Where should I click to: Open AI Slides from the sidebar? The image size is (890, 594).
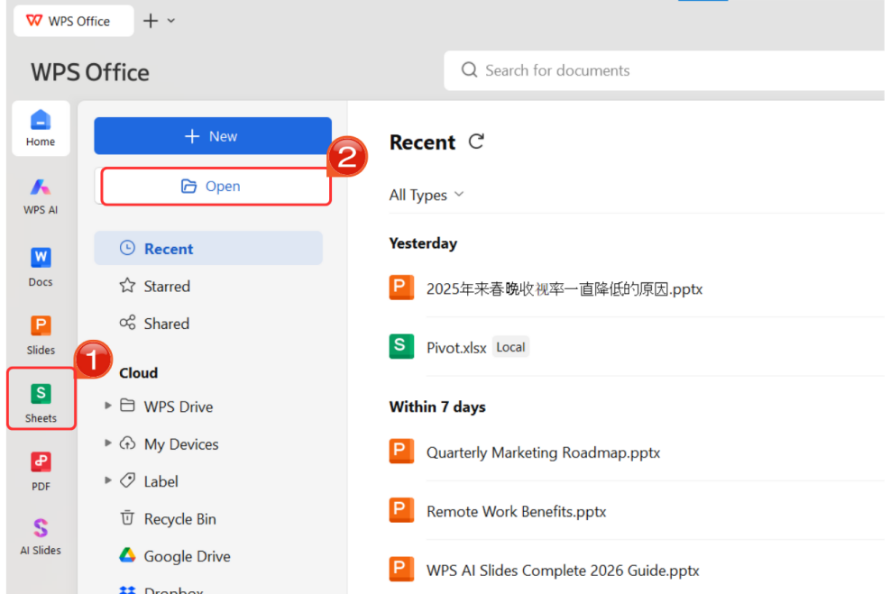[41, 536]
